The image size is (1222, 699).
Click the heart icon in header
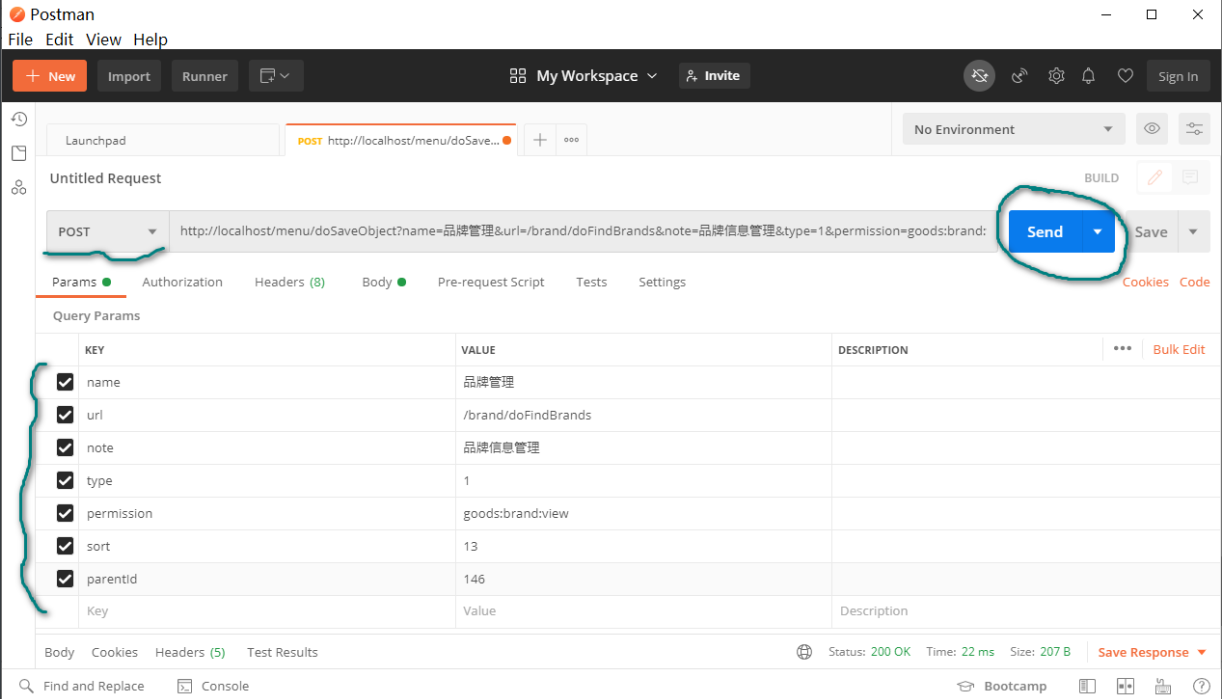pyautogui.click(x=1125, y=76)
